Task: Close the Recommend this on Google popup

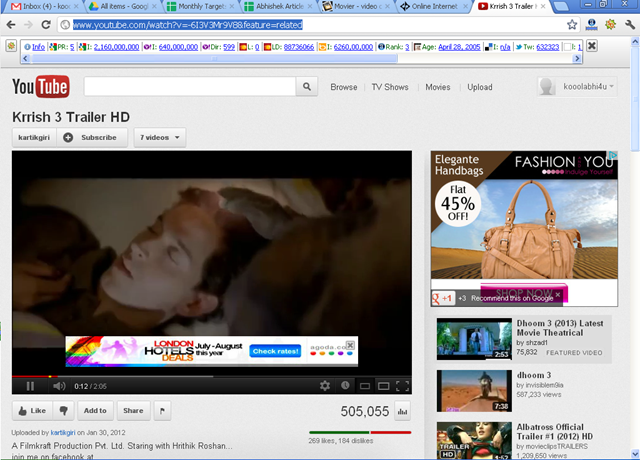Action: 558,295
